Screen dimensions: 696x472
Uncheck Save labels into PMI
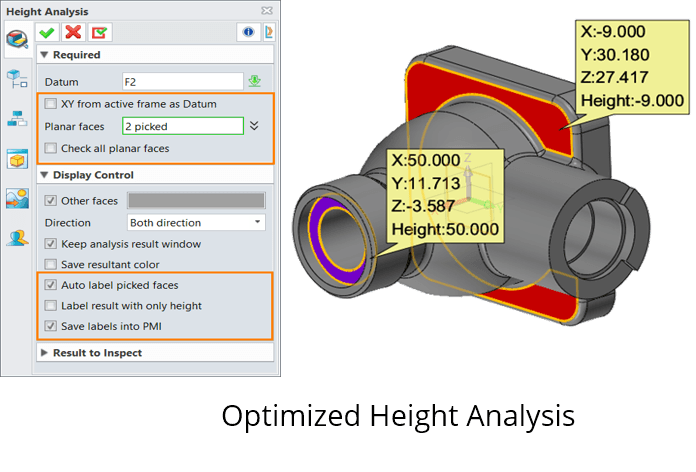tap(52, 327)
